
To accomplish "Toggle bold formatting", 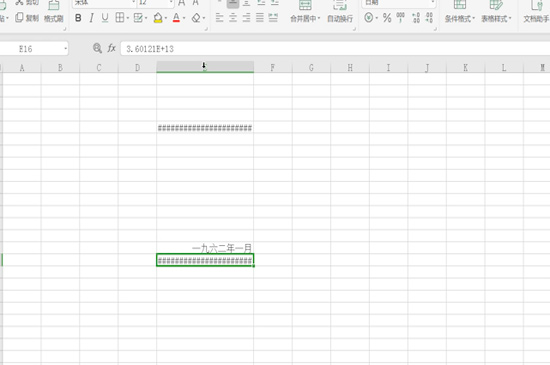I will (x=78, y=18).
